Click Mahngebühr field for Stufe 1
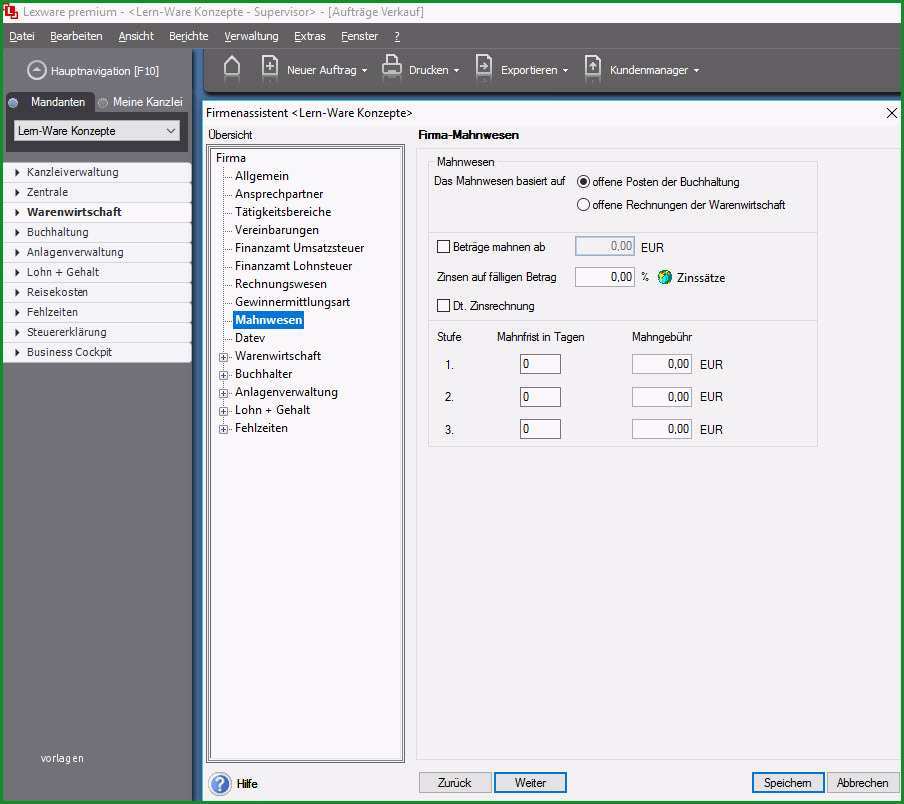 tap(662, 364)
